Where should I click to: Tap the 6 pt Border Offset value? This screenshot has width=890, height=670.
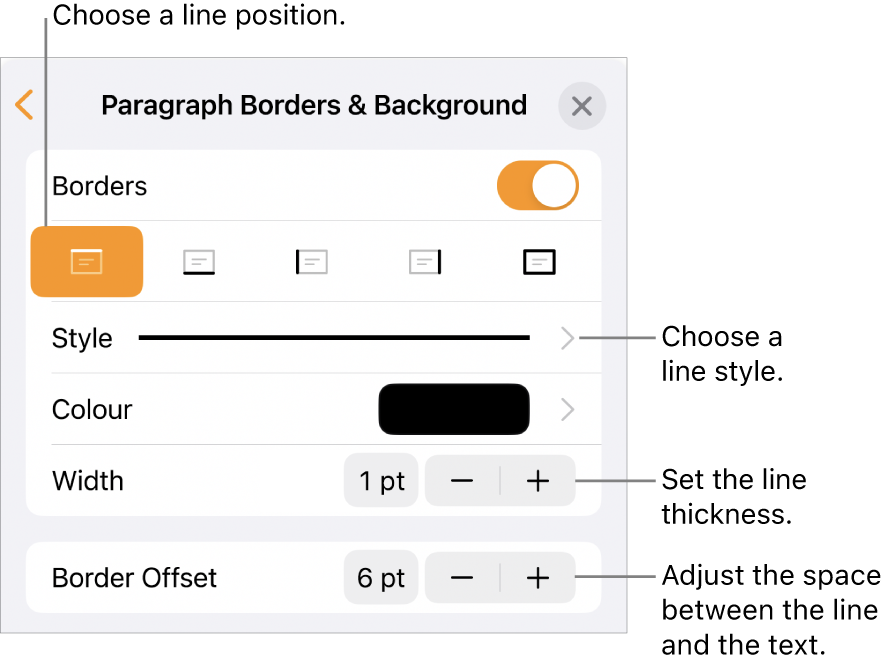click(380, 577)
